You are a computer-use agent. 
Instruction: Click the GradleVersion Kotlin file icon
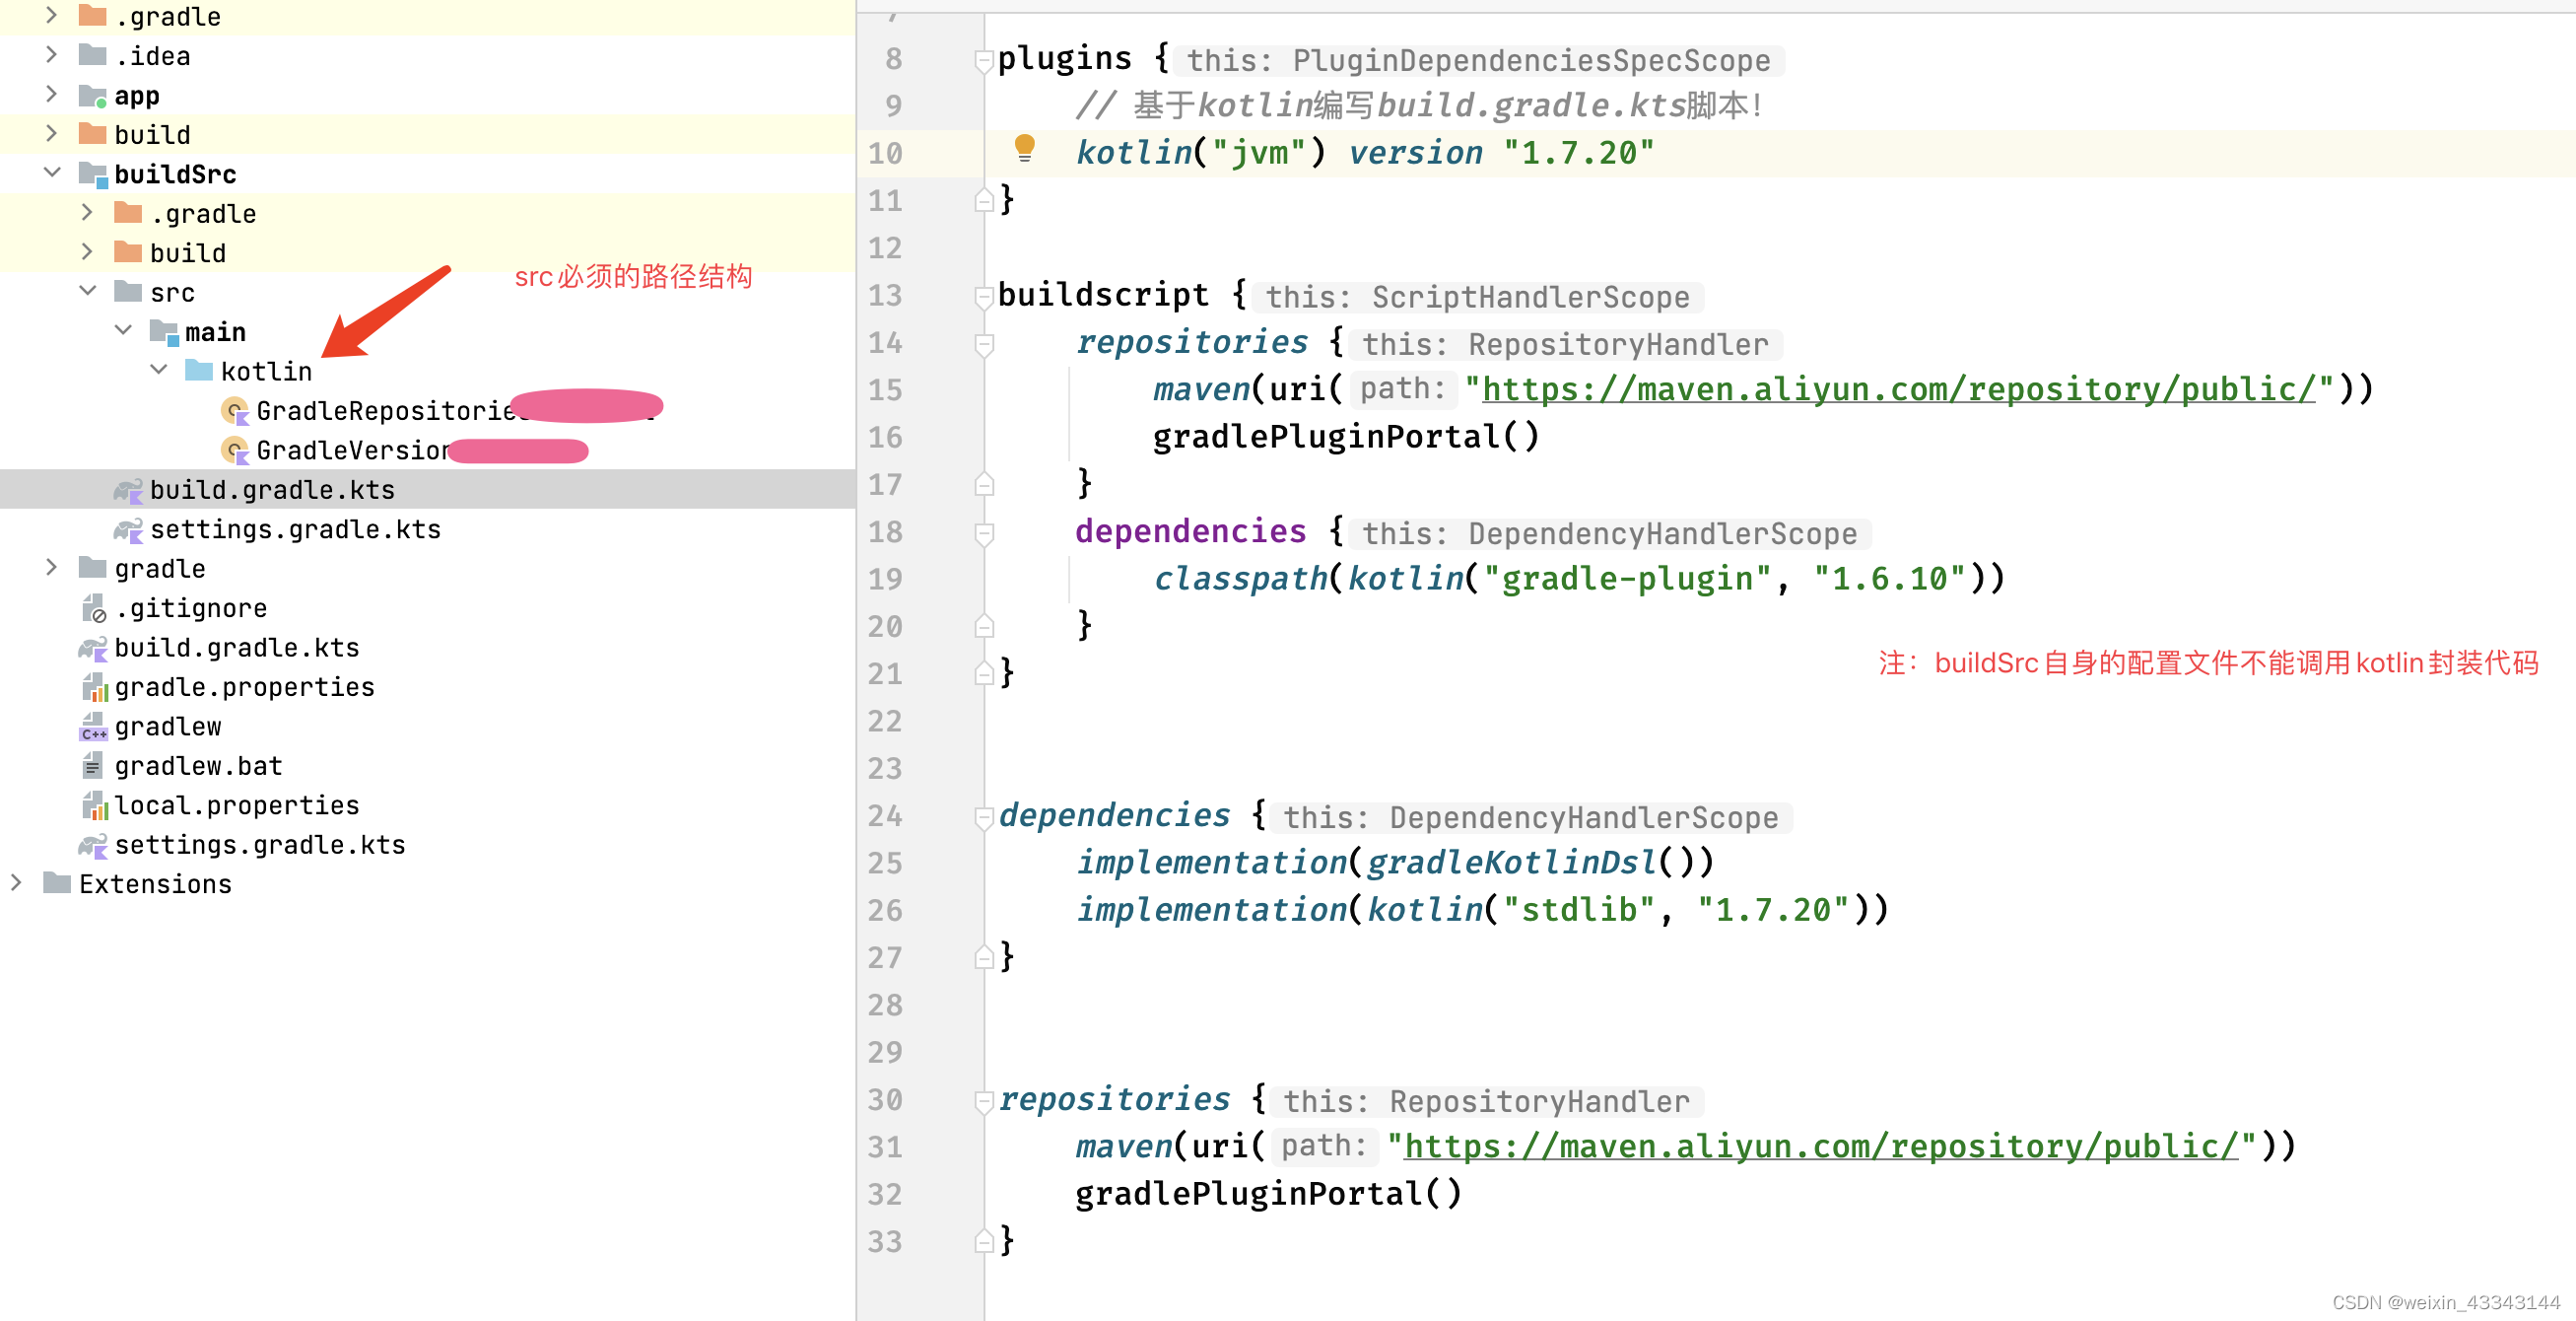coord(235,450)
